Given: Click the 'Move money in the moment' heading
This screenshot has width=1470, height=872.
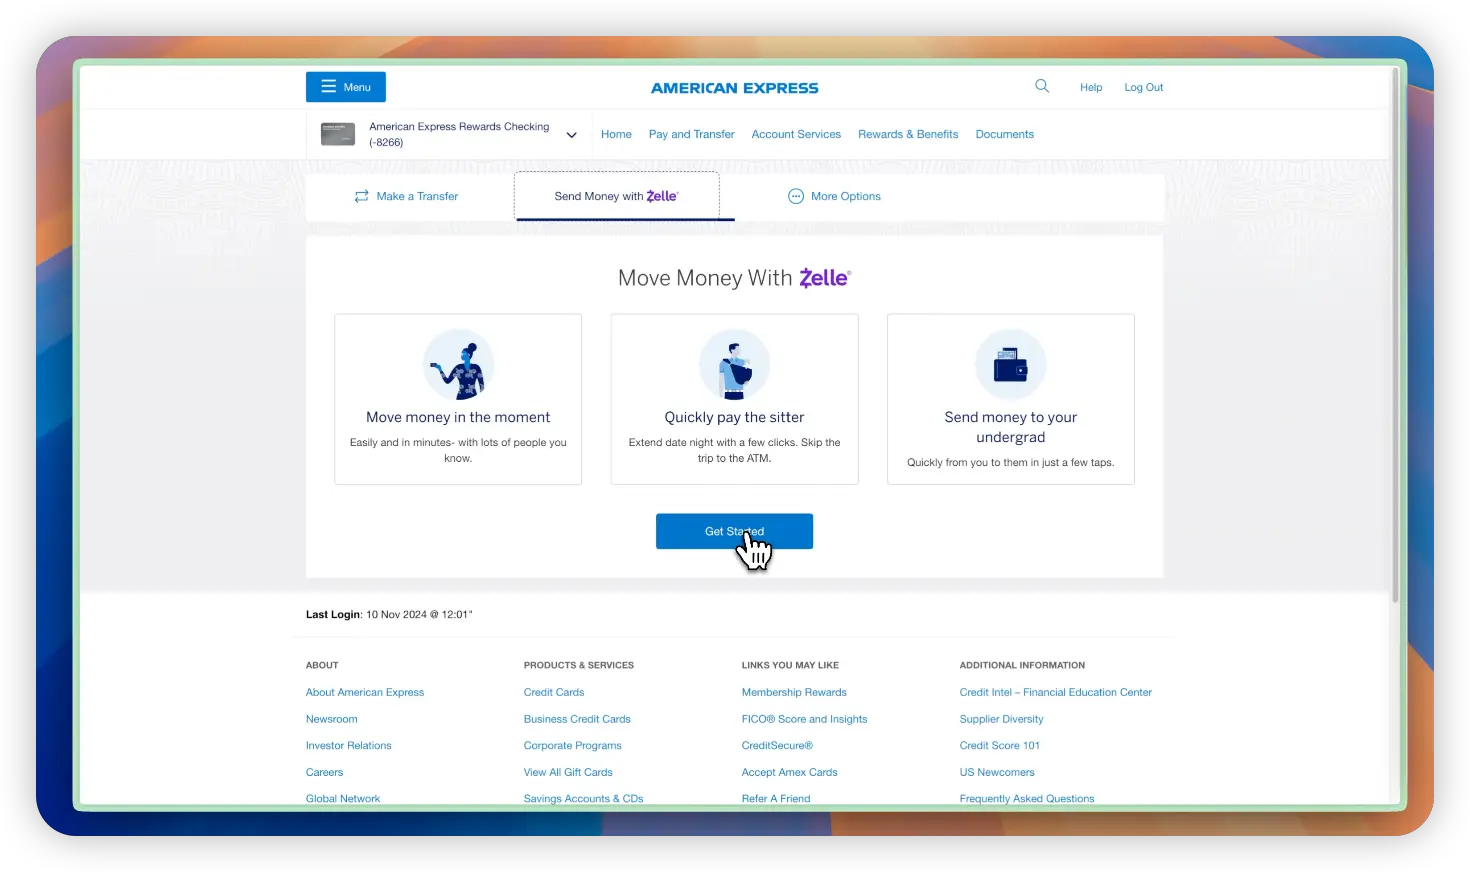Looking at the screenshot, I should 458,417.
